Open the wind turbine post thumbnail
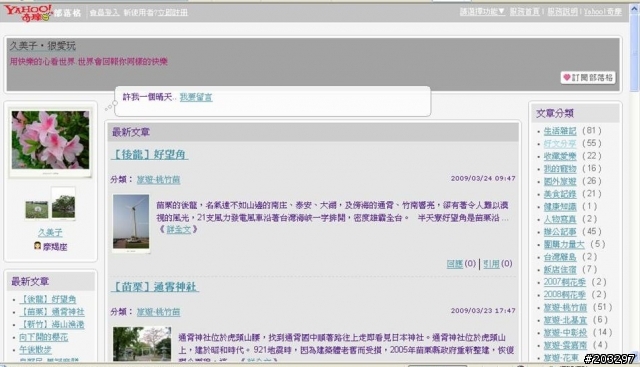Screen dimensions: 640x367 tap(131, 222)
